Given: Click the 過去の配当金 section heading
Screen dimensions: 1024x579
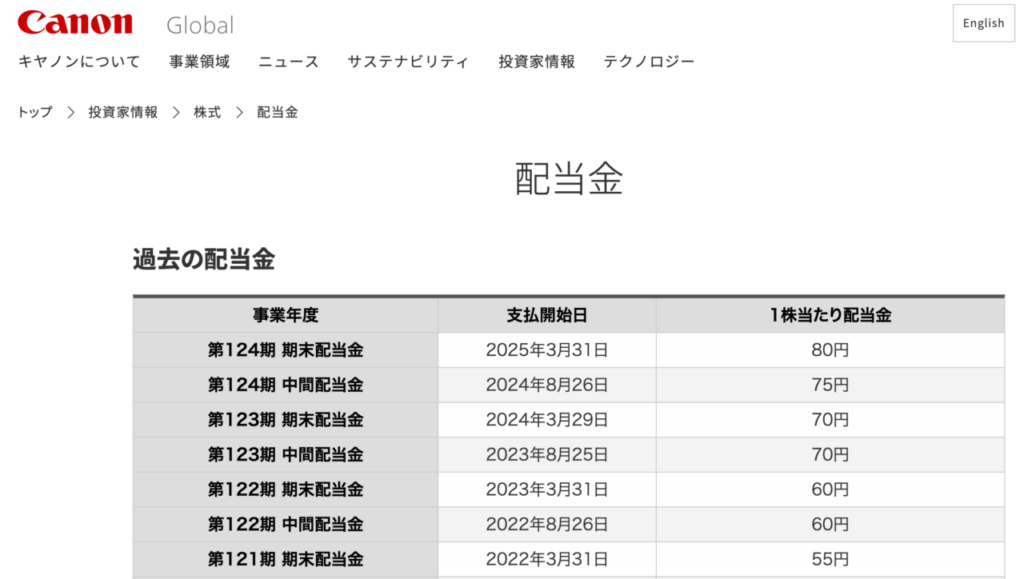Looking at the screenshot, I should click(x=204, y=259).
